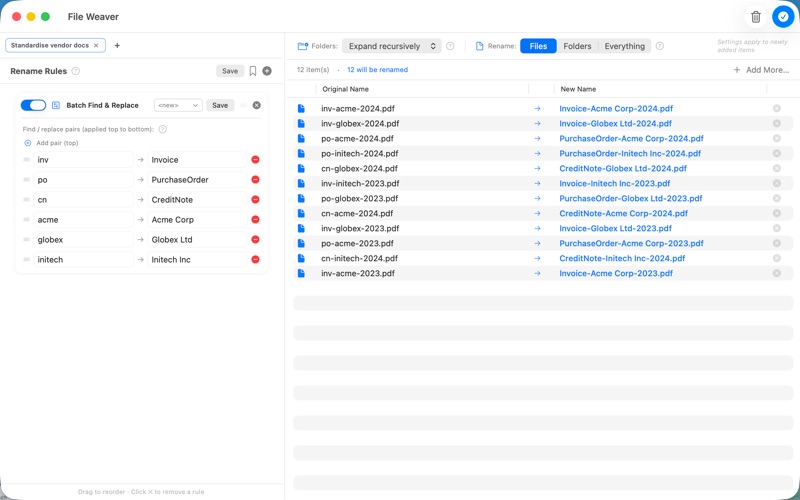Save the Batch Find & Replace preset
Viewport: 800px width, 500px height.
(220, 105)
